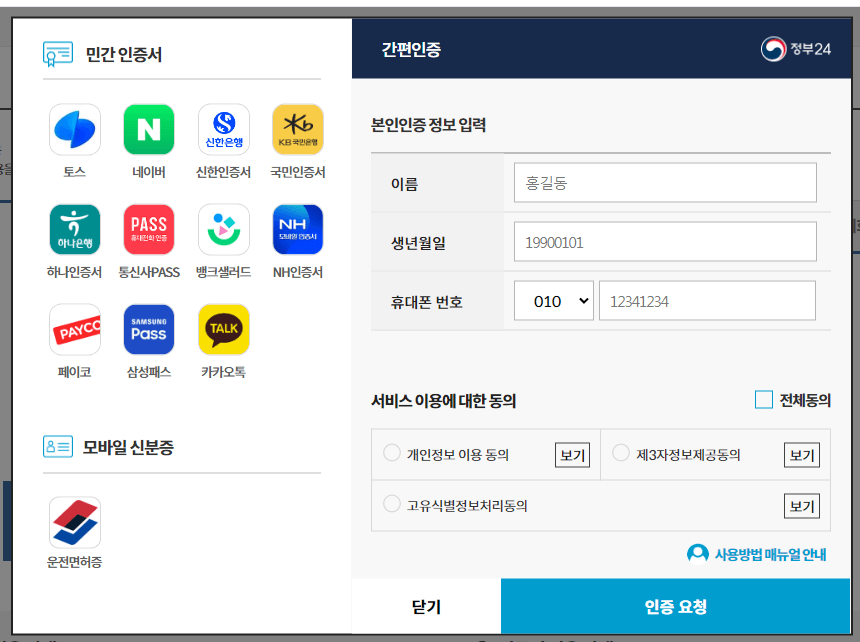Select 하나인증서 for verification

[74, 228]
